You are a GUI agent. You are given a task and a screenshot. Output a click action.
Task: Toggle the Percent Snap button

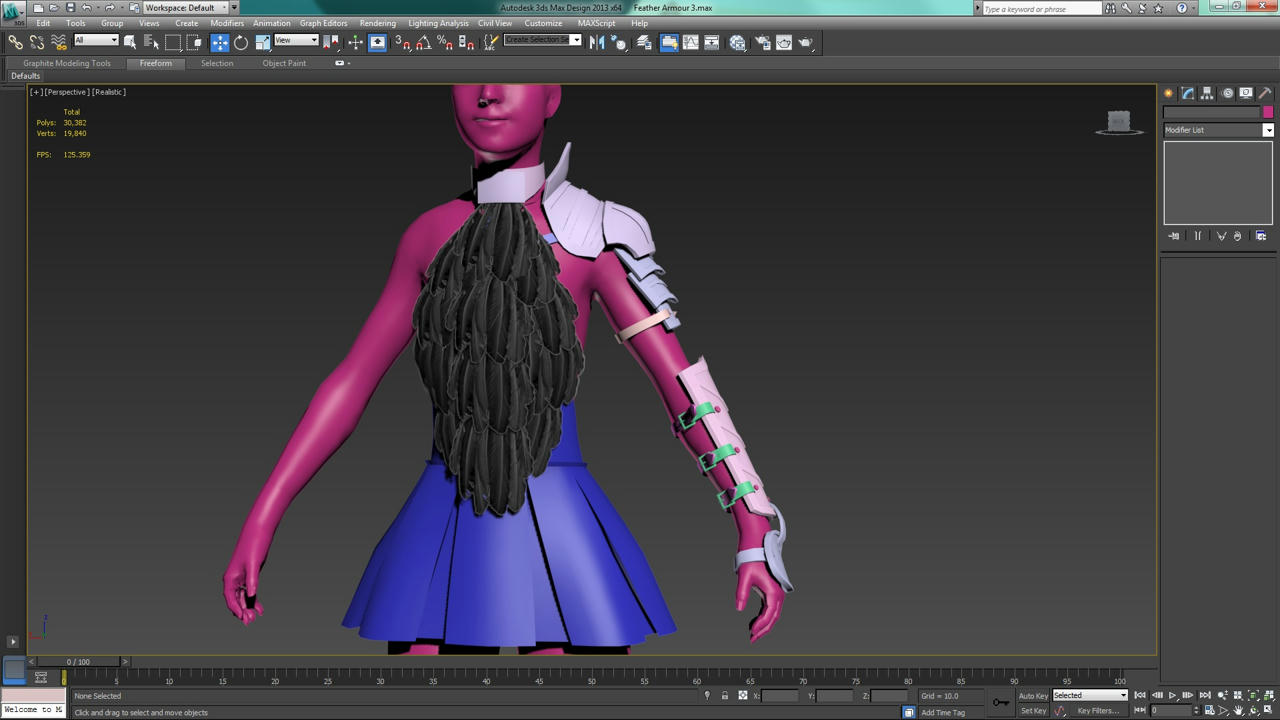point(445,42)
